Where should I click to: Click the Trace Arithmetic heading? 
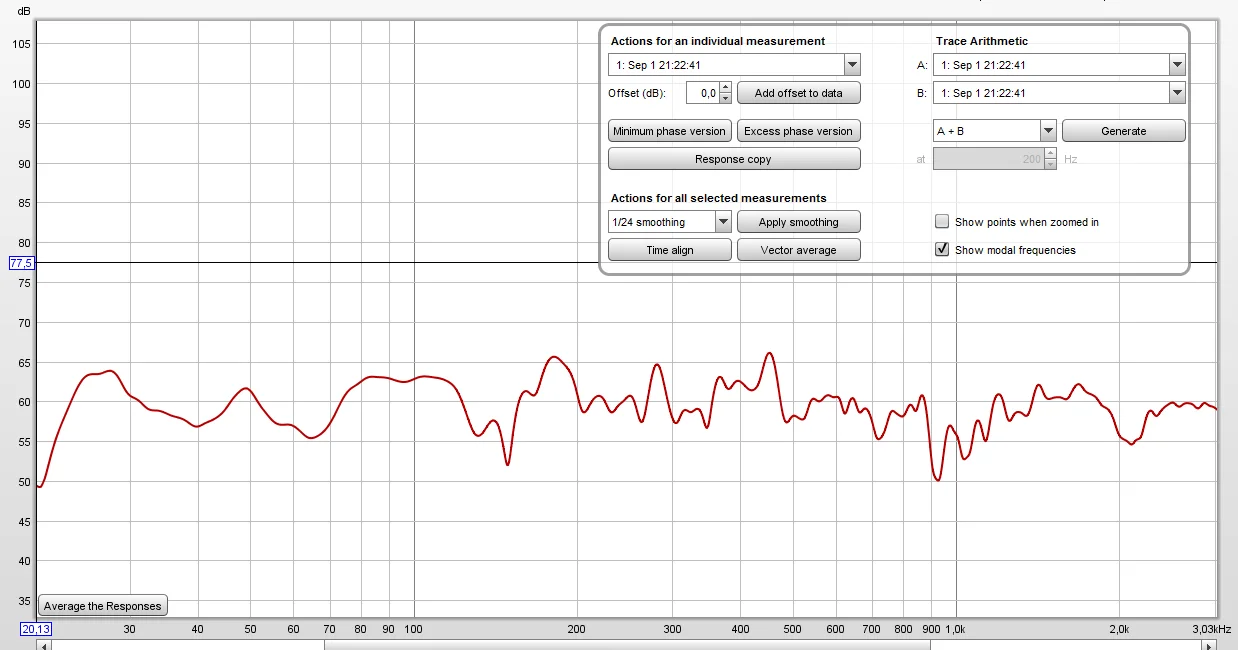[982, 41]
